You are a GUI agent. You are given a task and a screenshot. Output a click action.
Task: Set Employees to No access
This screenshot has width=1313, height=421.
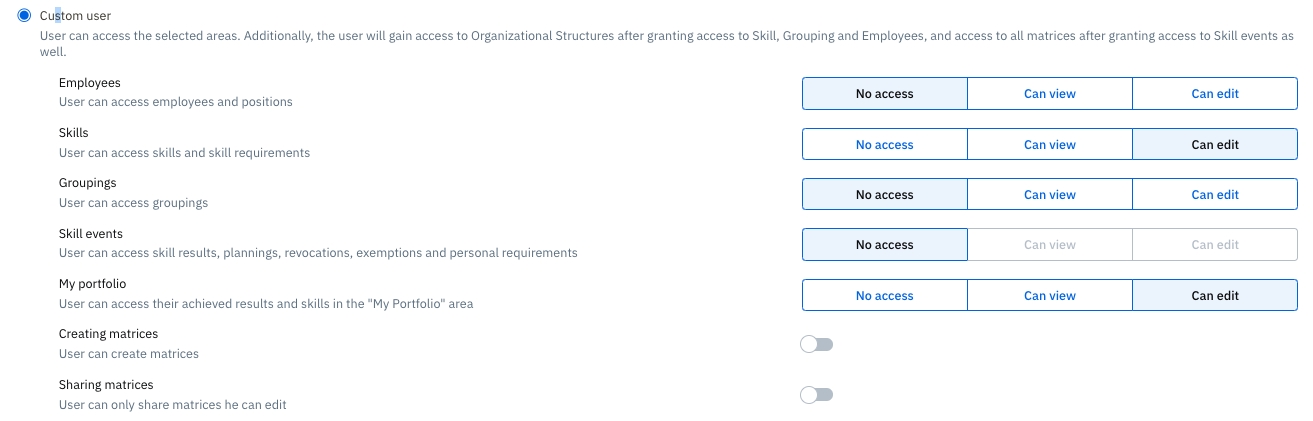tap(884, 94)
